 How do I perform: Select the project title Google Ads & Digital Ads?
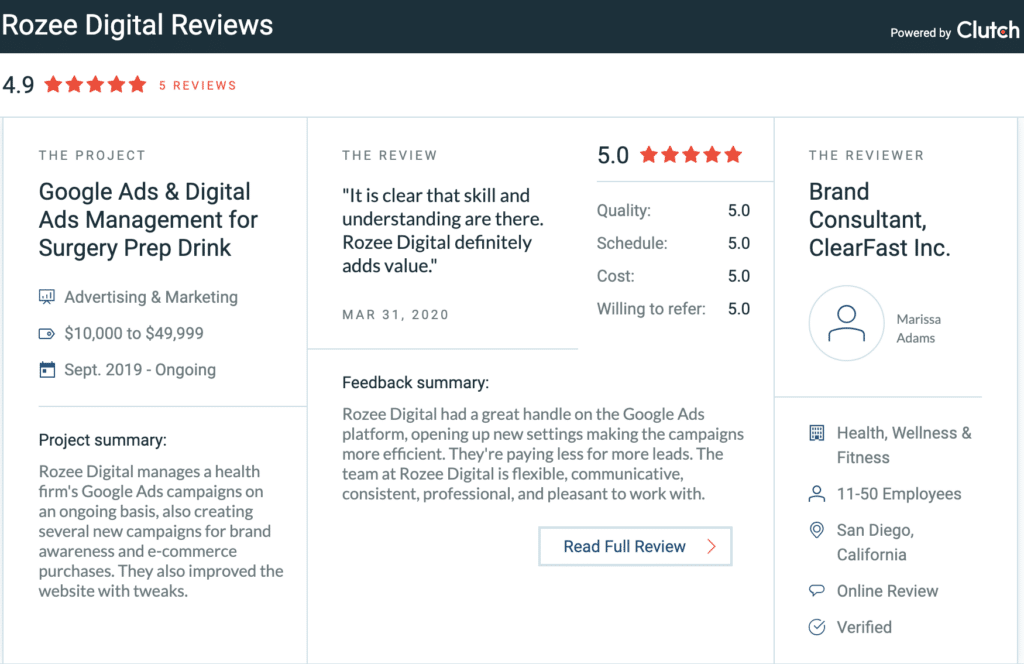(148, 219)
